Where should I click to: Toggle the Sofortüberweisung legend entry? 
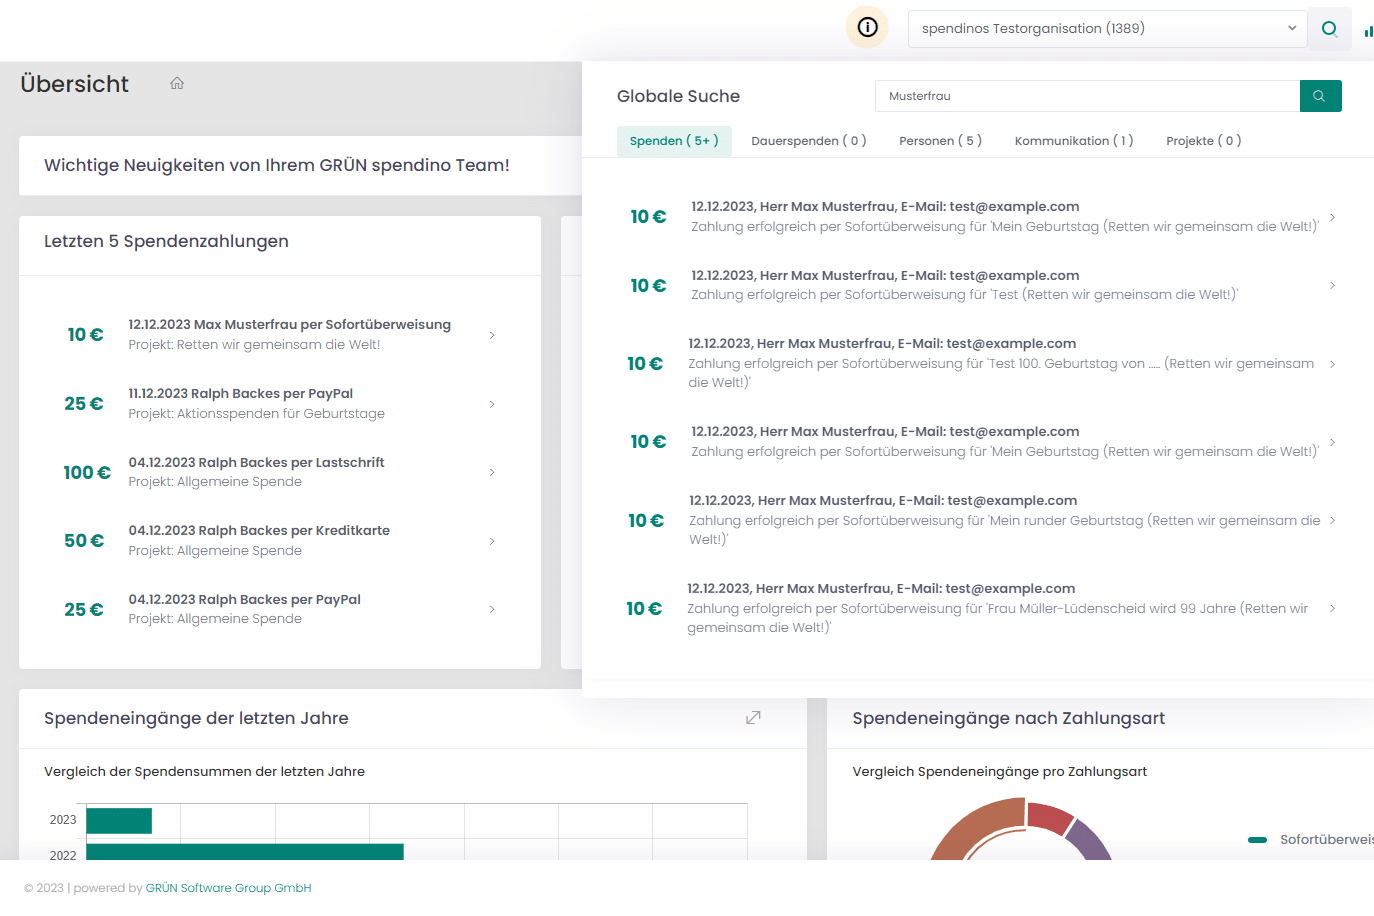click(x=1313, y=839)
